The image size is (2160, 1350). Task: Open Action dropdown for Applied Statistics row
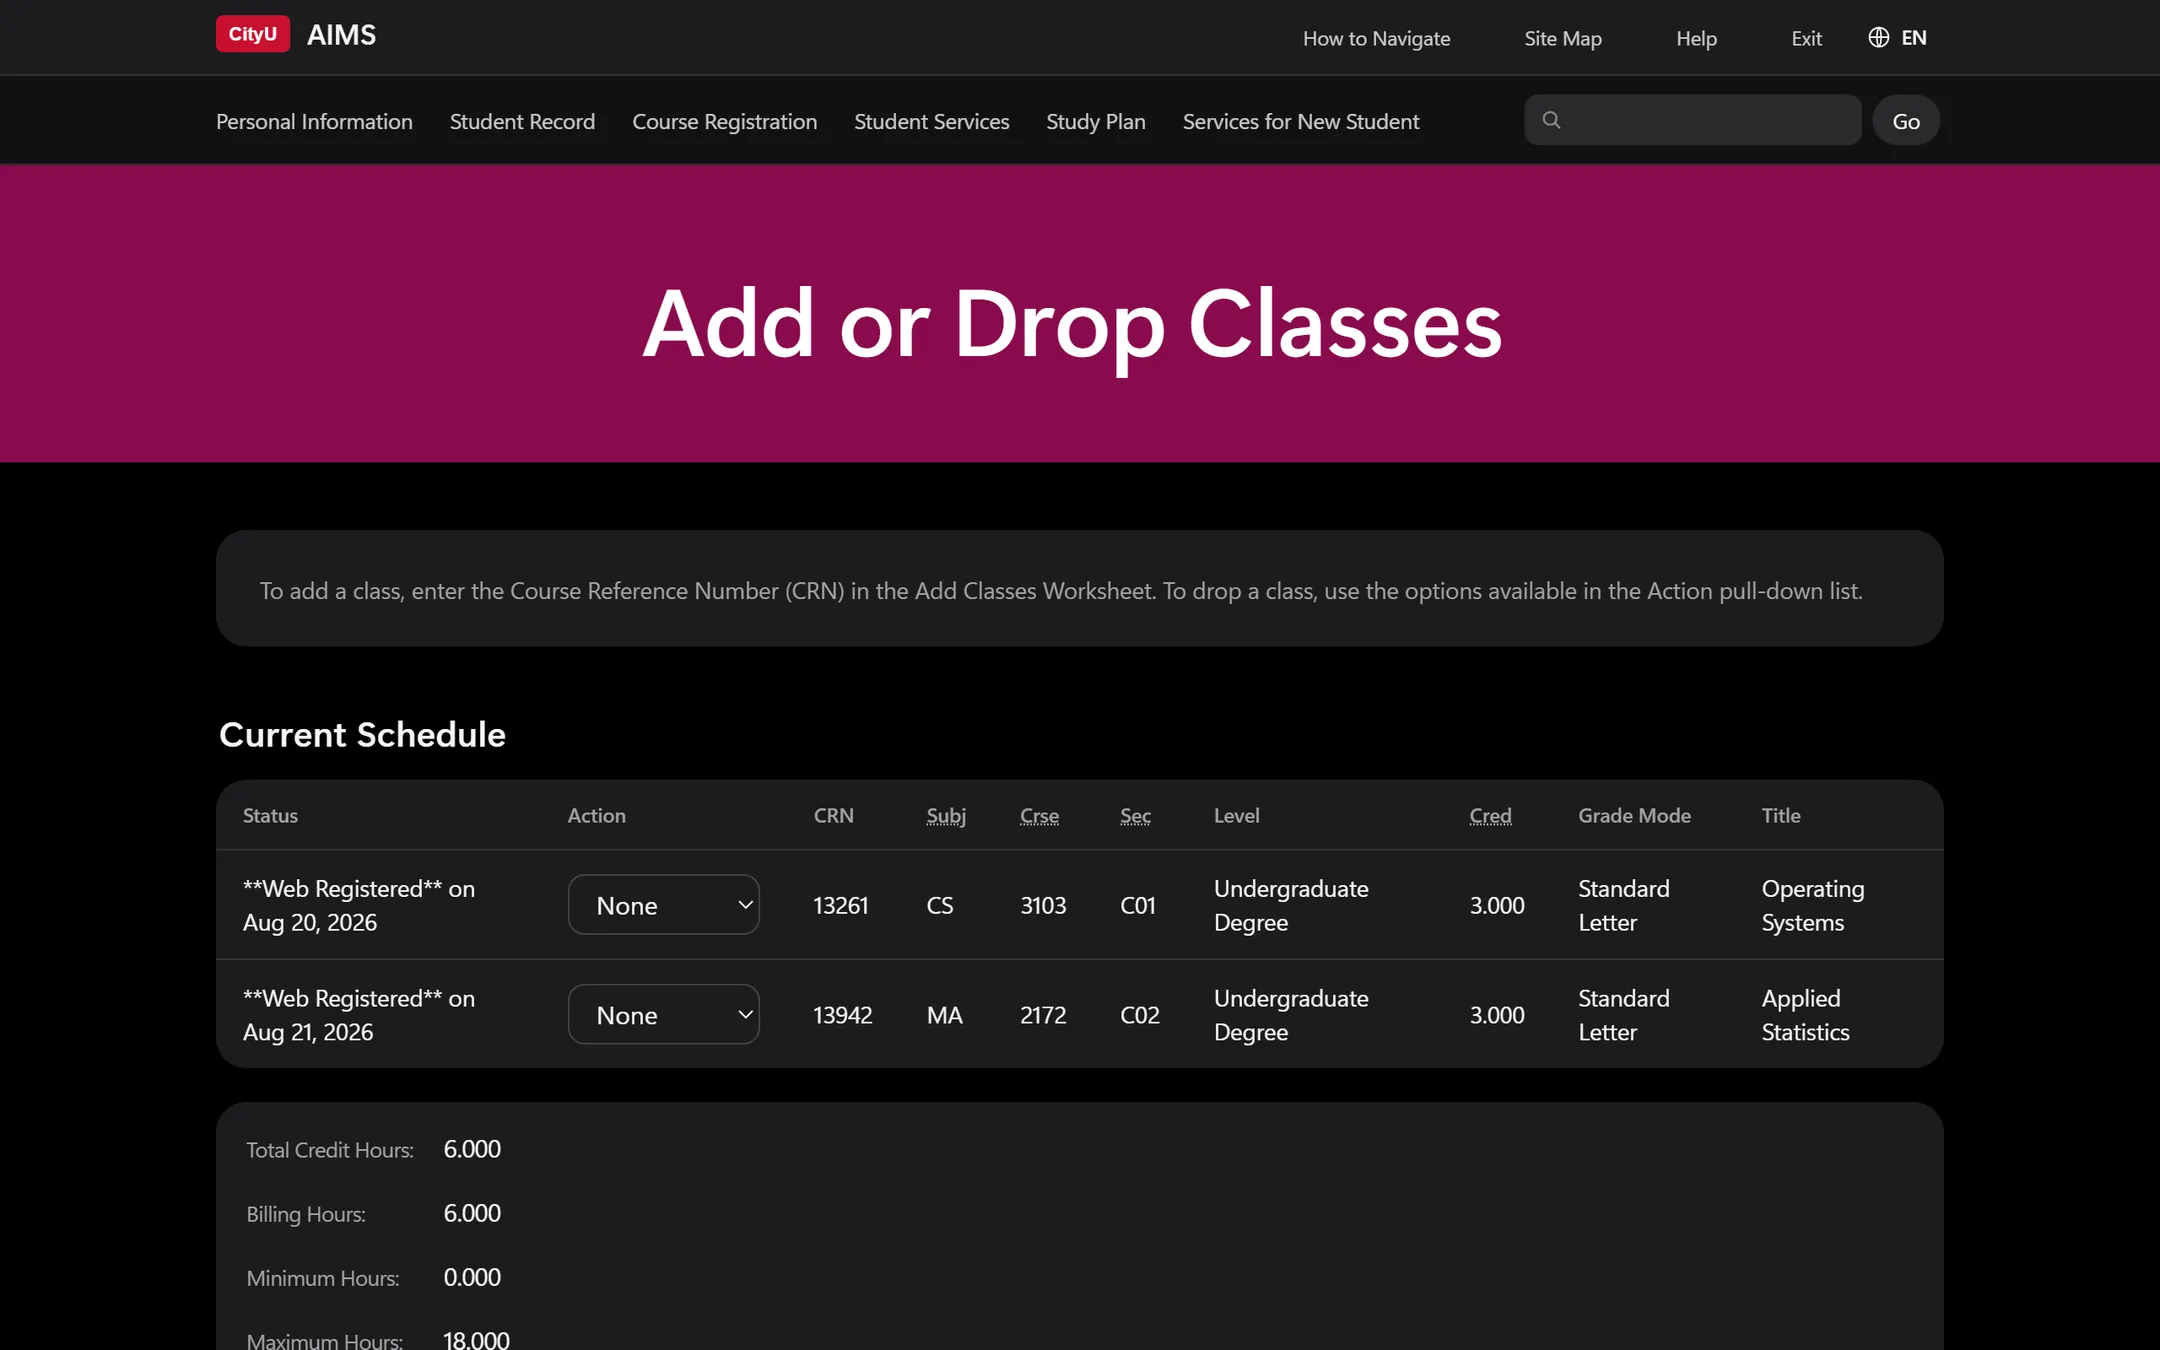click(664, 1015)
